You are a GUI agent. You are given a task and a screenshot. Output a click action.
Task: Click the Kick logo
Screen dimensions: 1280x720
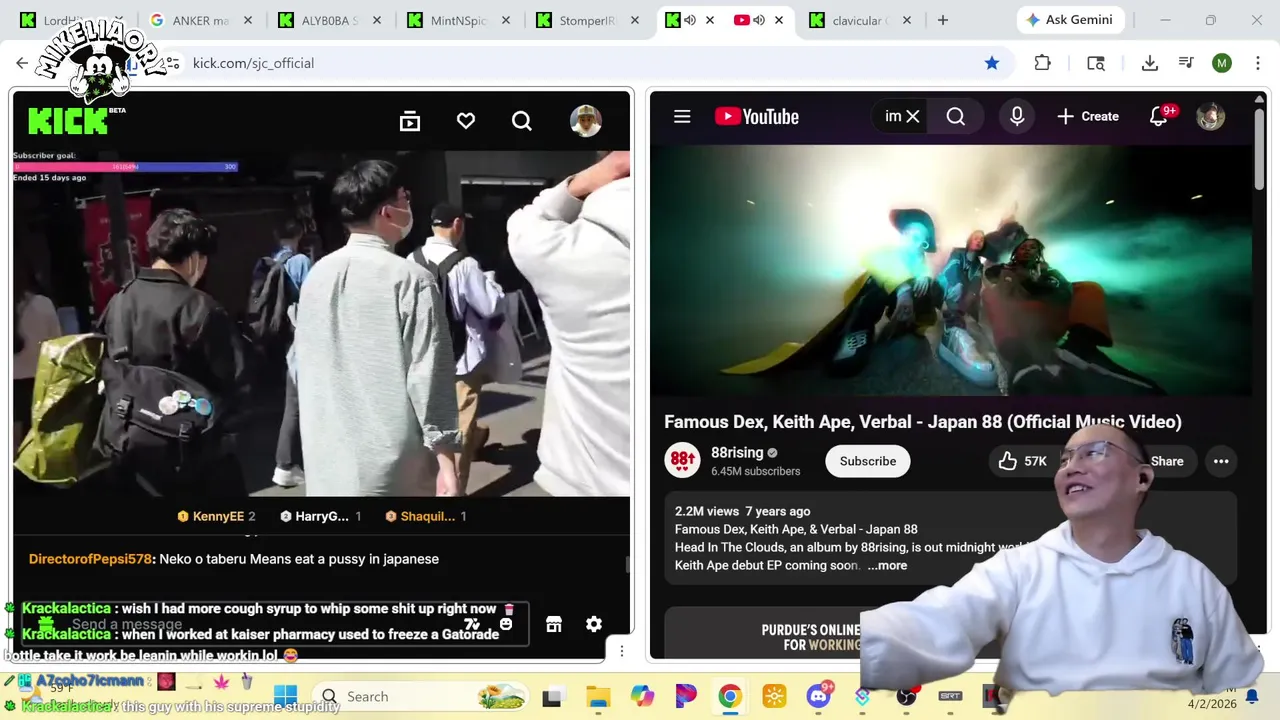[67, 120]
